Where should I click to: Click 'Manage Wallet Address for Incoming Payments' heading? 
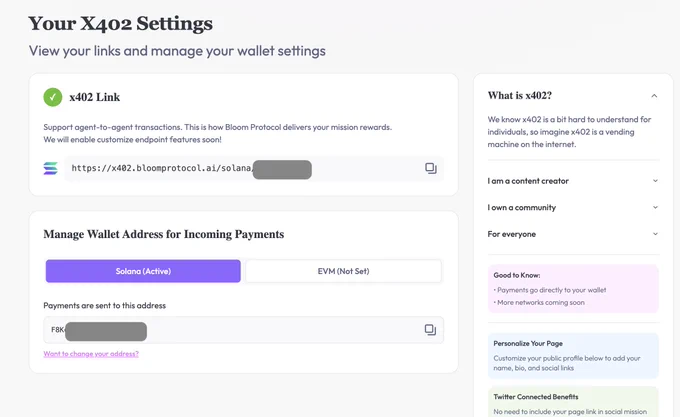click(x=163, y=234)
